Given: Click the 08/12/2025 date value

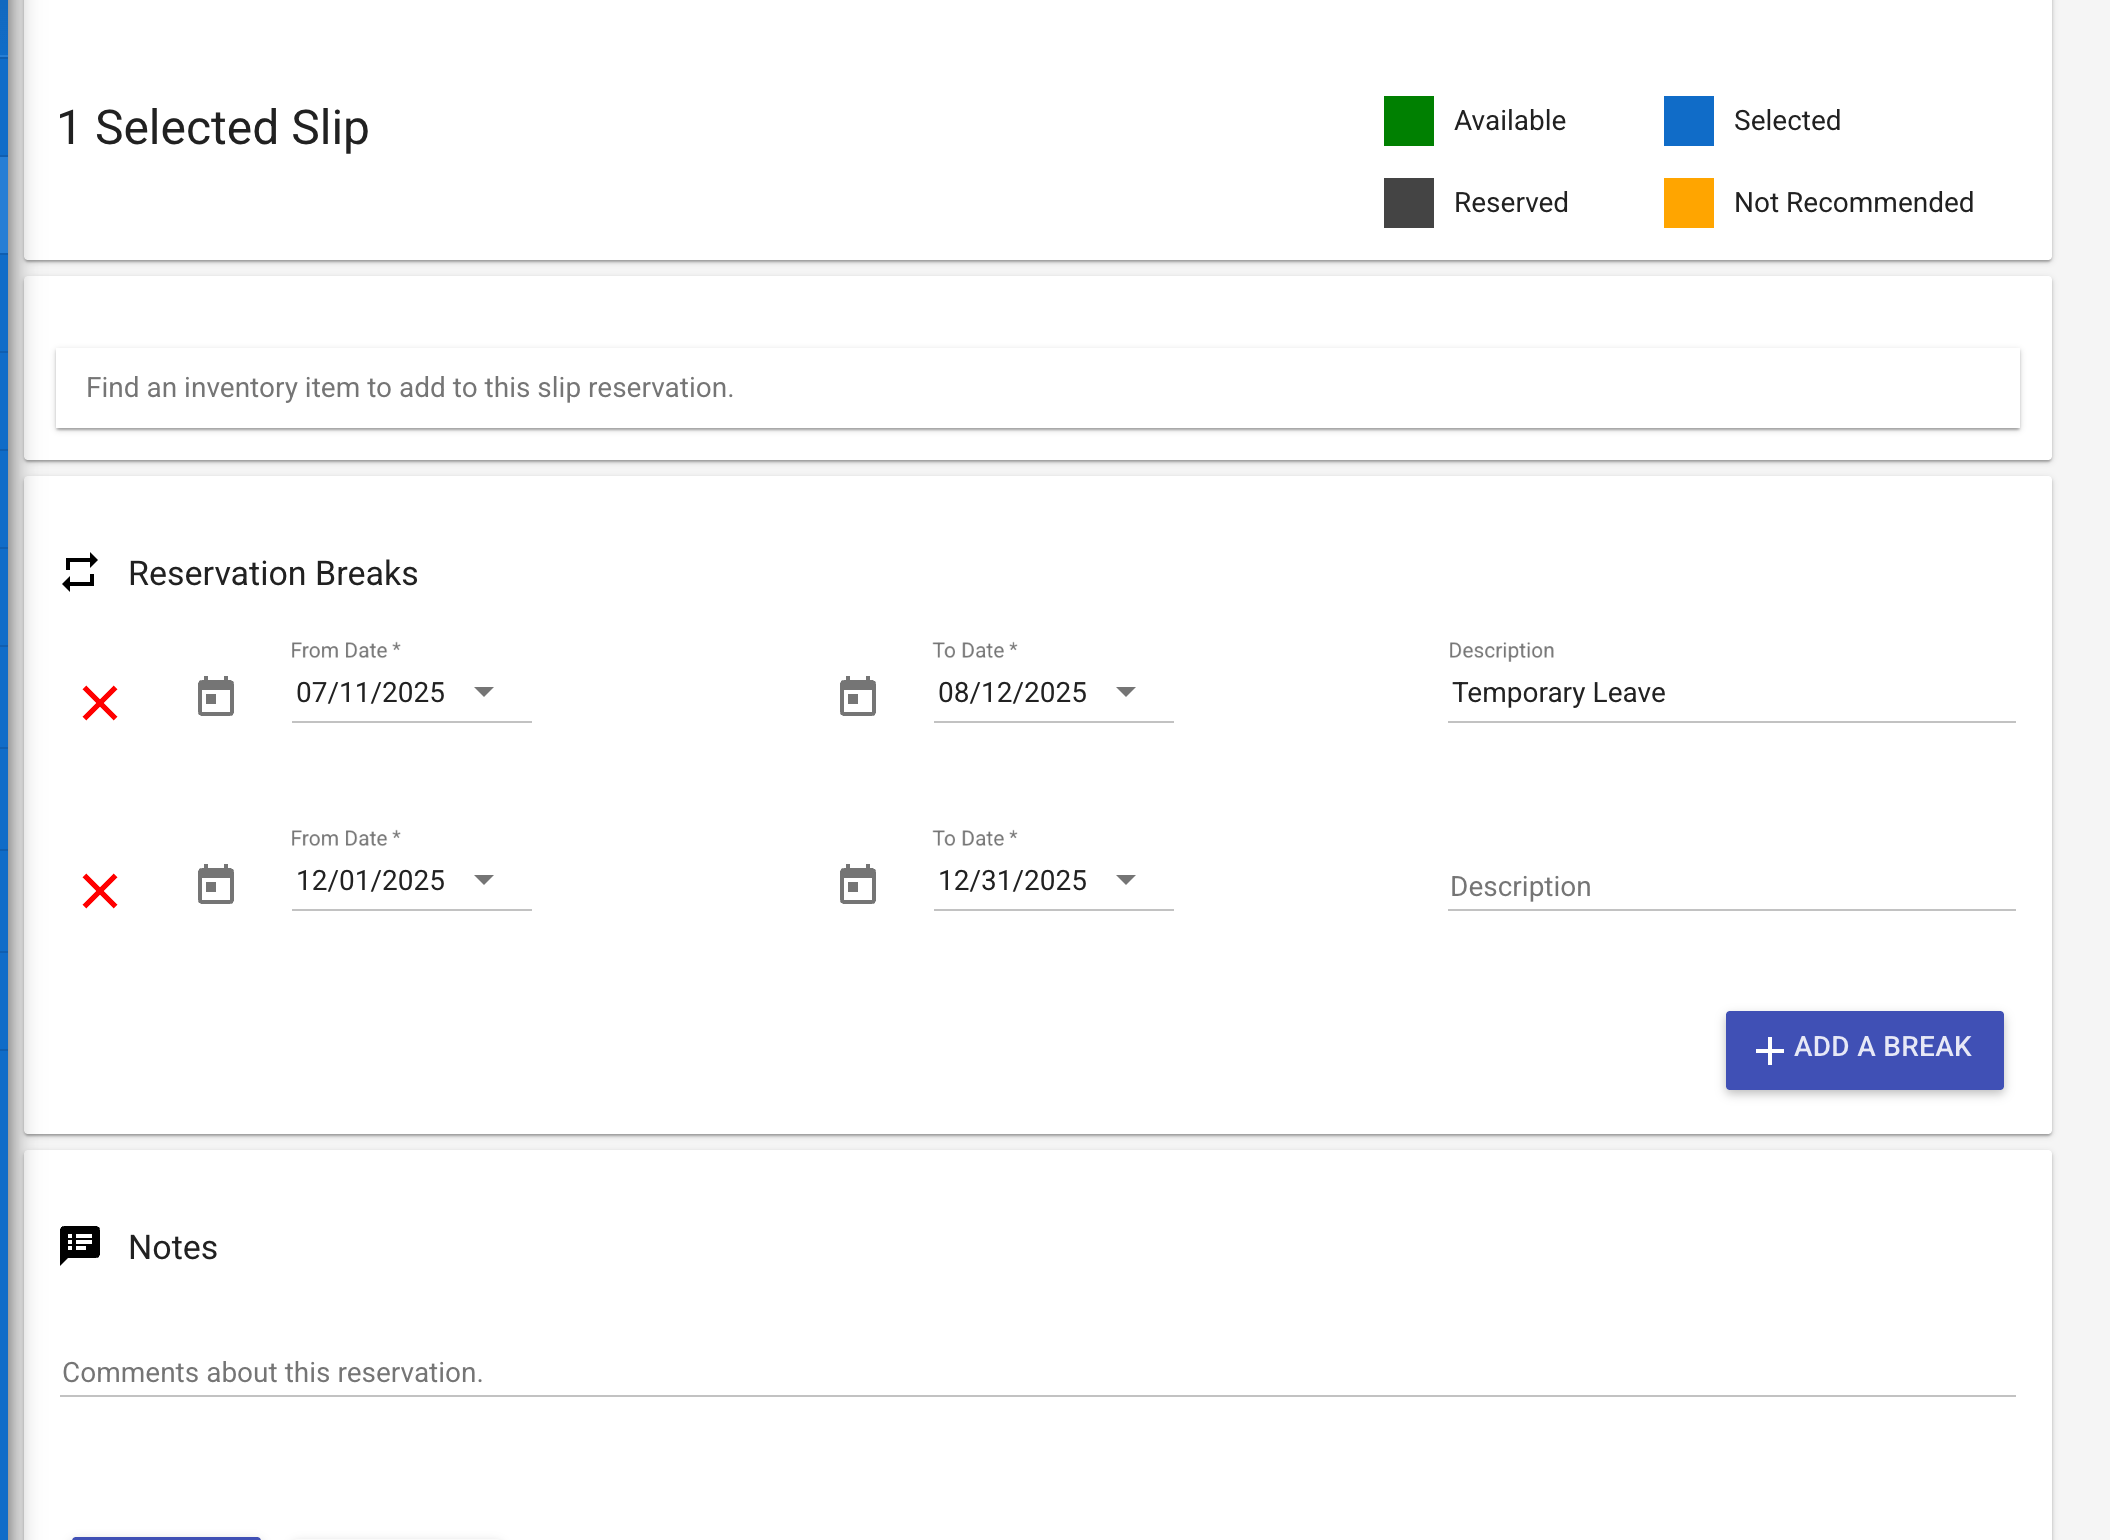Looking at the screenshot, I should point(1012,692).
